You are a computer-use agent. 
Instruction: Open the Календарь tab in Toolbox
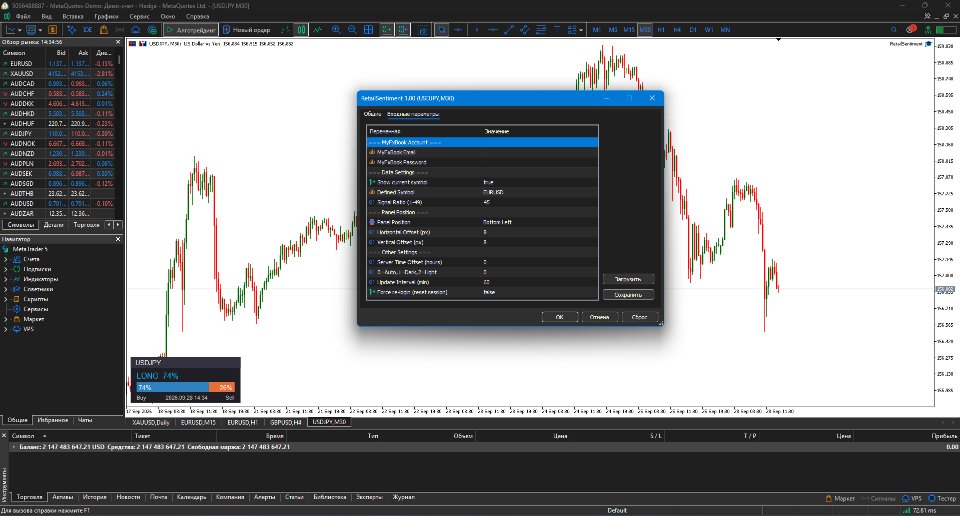(x=191, y=498)
